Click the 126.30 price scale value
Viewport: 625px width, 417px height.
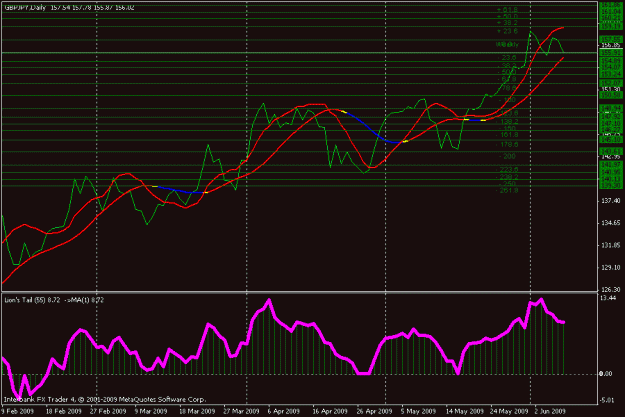click(610, 289)
